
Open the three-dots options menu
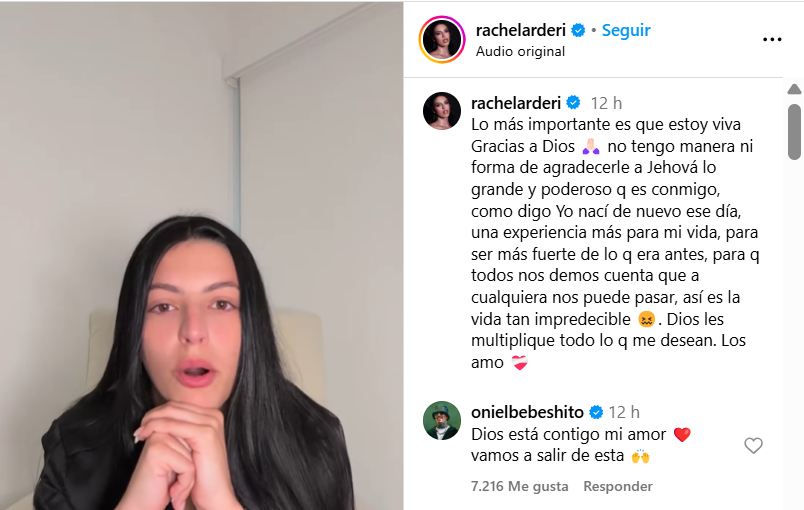(x=772, y=39)
